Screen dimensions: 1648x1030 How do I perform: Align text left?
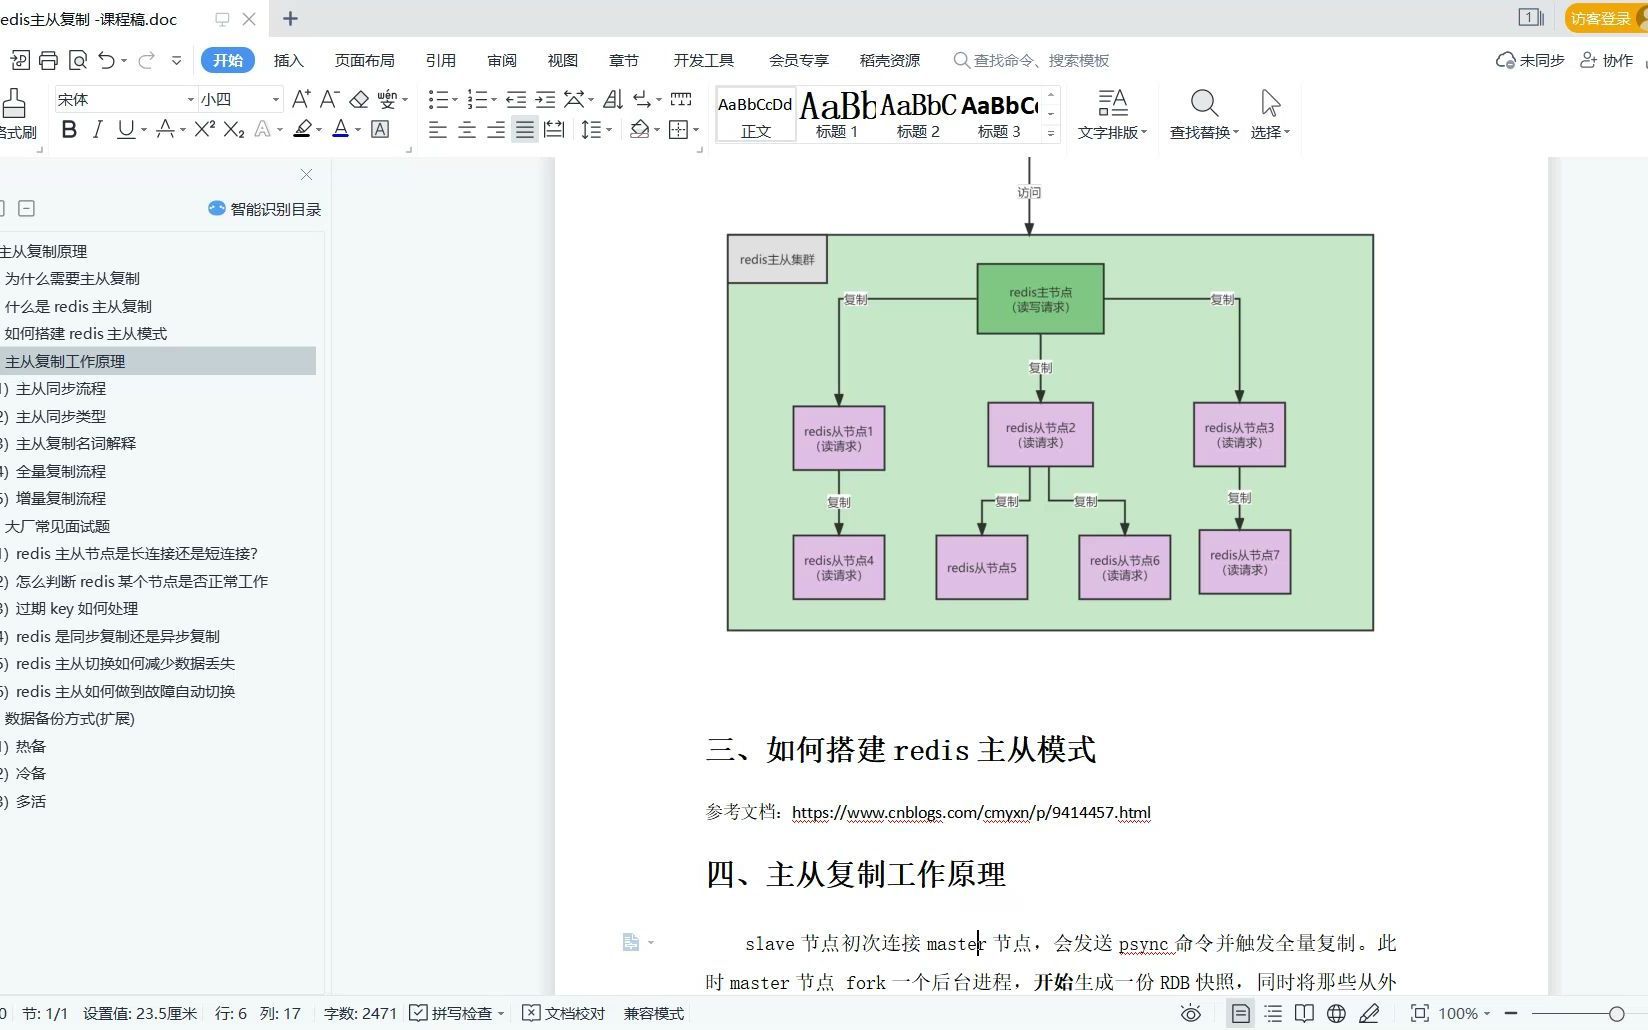[437, 129]
